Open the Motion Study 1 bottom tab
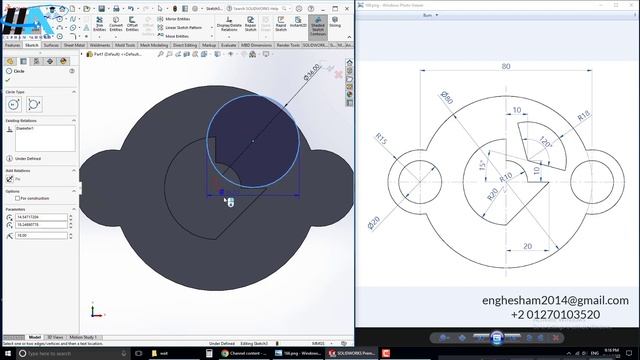This screenshot has width=640, height=360. pyautogui.click(x=83, y=338)
